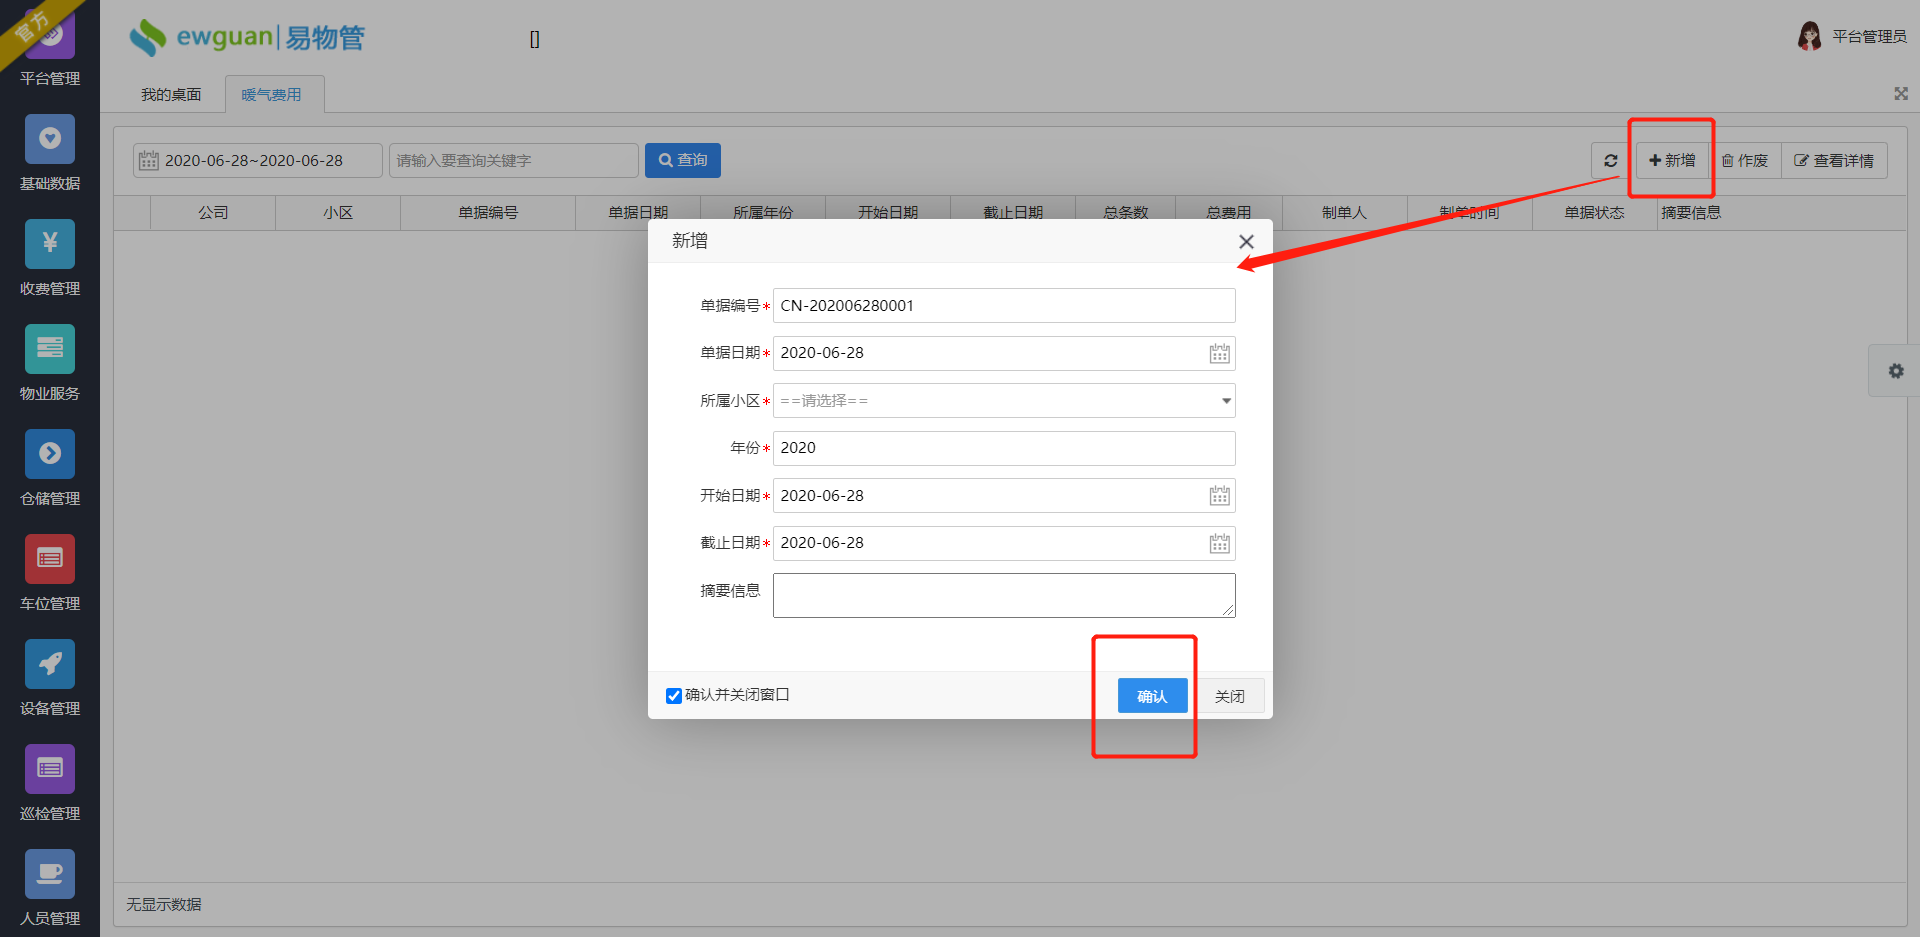The image size is (1920, 938).
Task: Open the date range picker at top left
Action: [256, 160]
